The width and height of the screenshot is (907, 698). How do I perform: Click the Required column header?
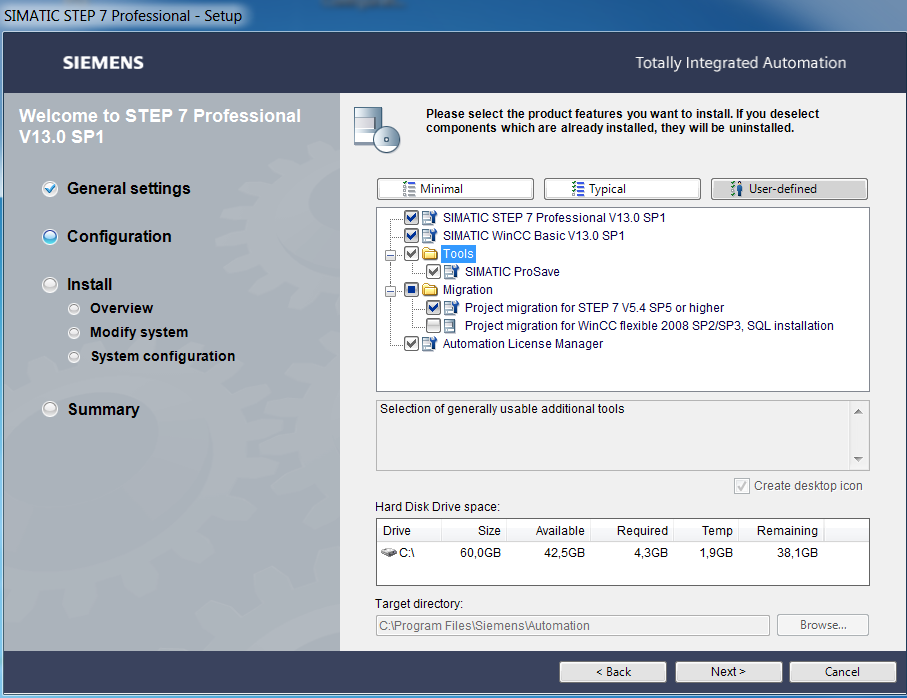(x=632, y=531)
